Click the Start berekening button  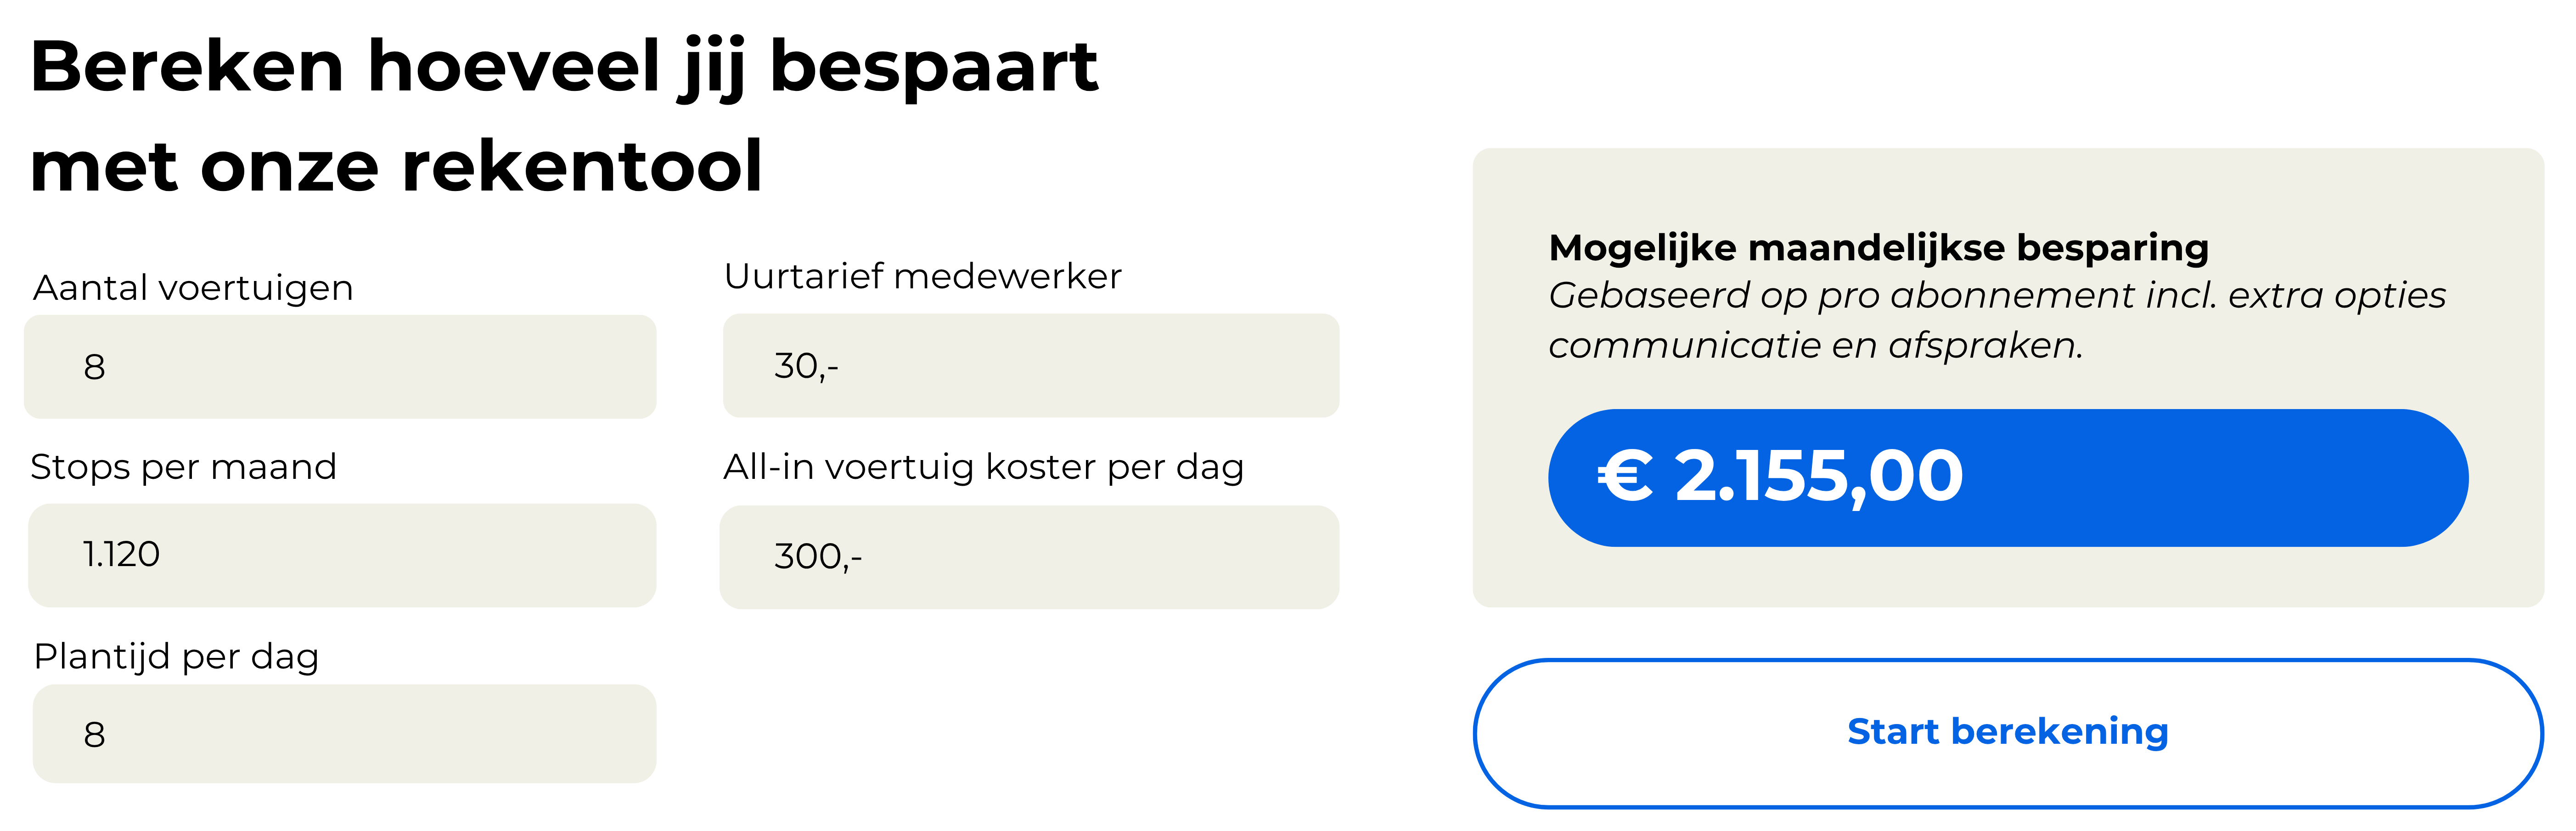coord(2008,733)
